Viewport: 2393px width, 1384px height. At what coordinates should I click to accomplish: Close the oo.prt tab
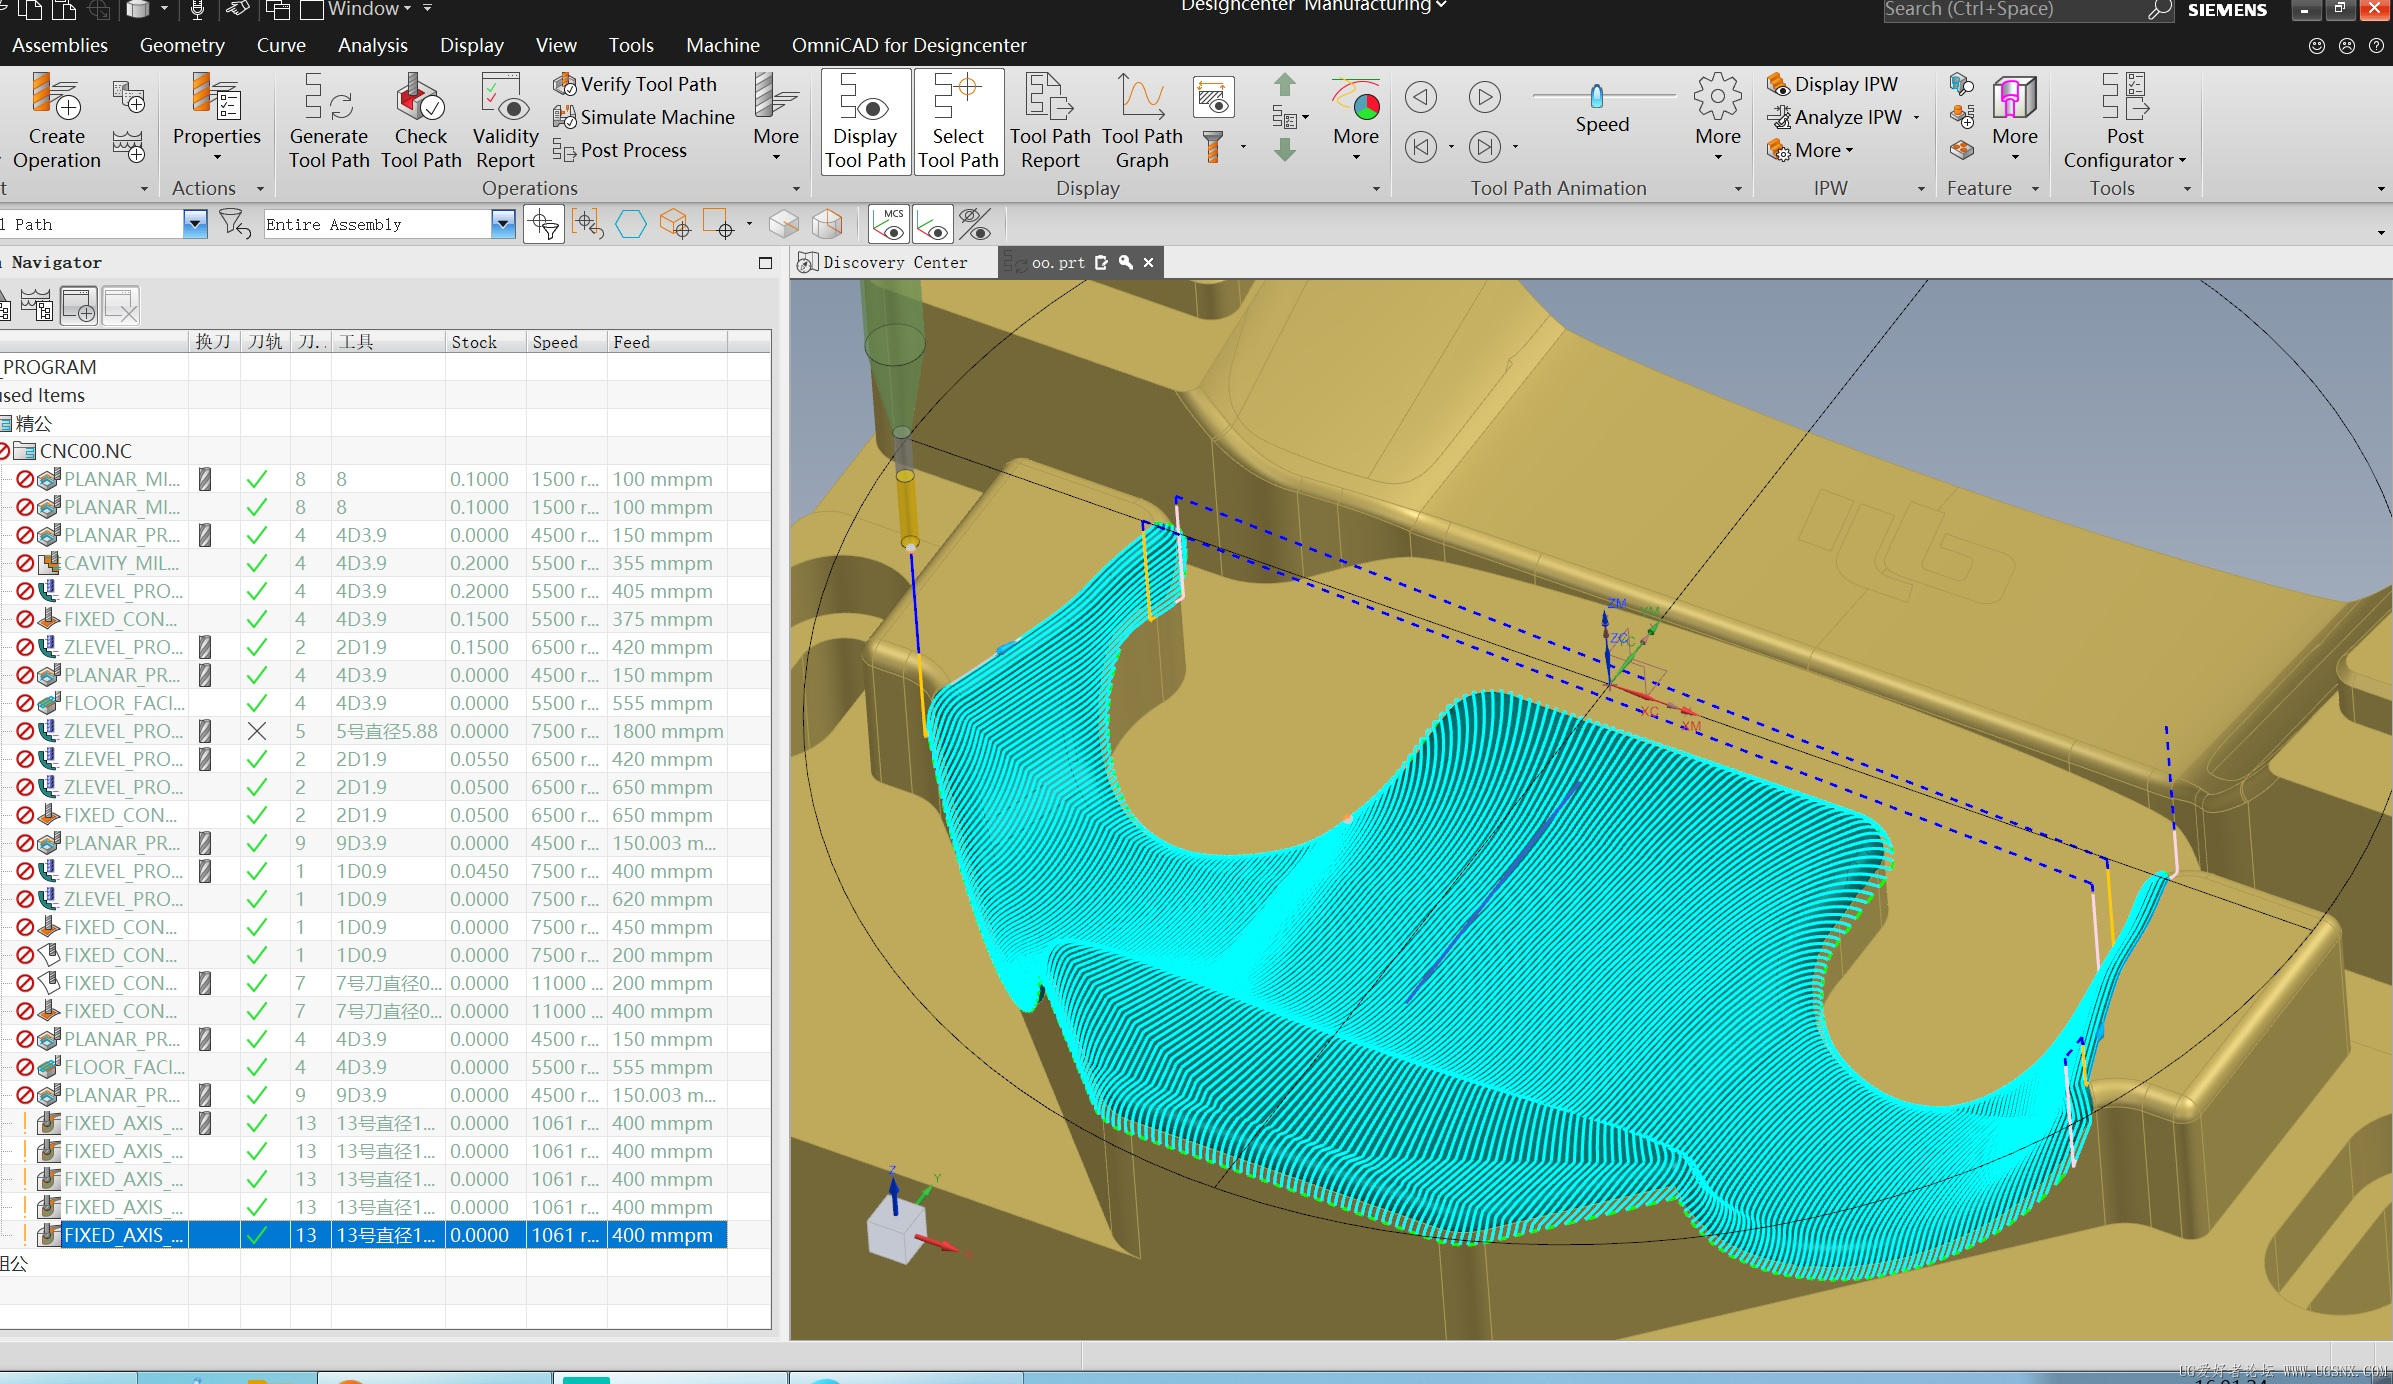(x=1149, y=262)
